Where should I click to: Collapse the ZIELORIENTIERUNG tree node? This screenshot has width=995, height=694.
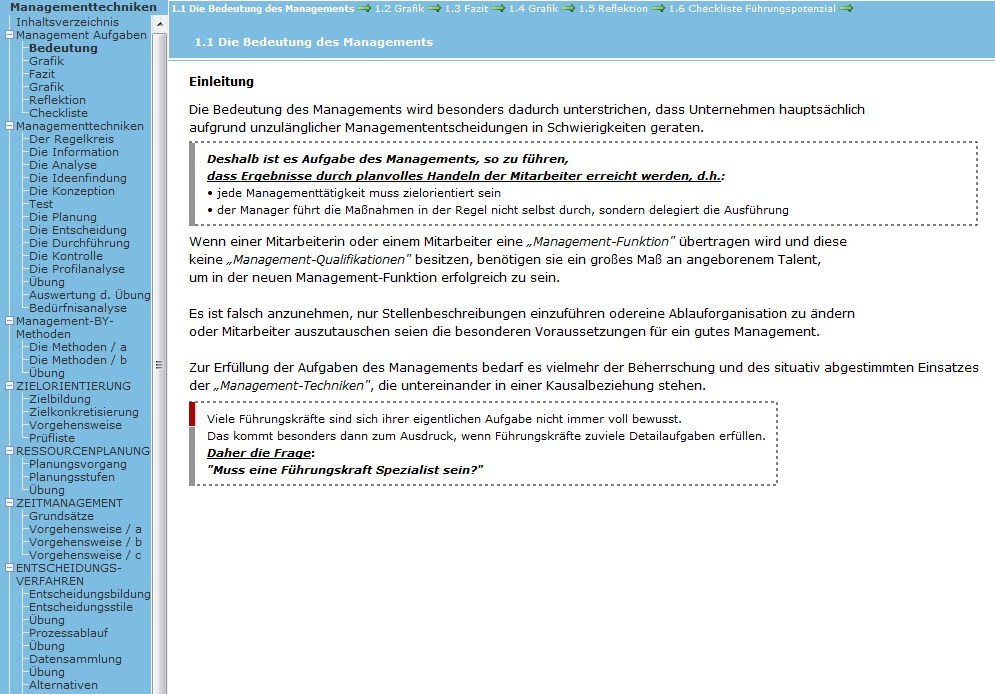pyautogui.click(x=10, y=386)
